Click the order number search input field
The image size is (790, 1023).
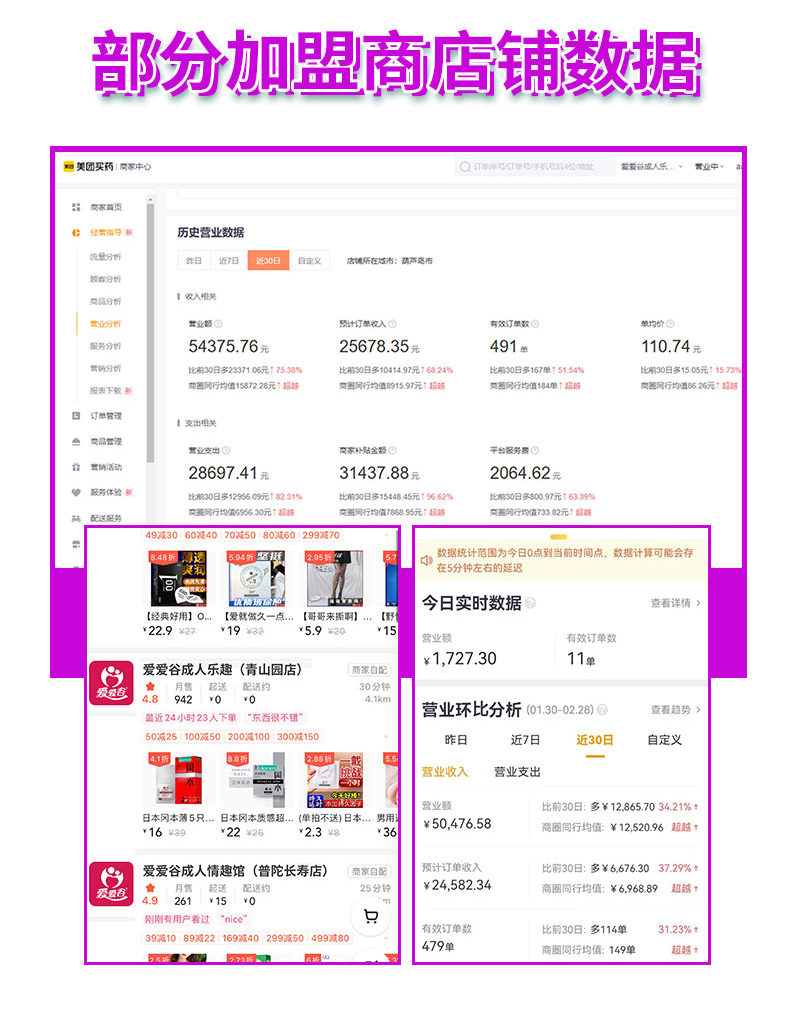pyautogui.click(x=535, y=167)
